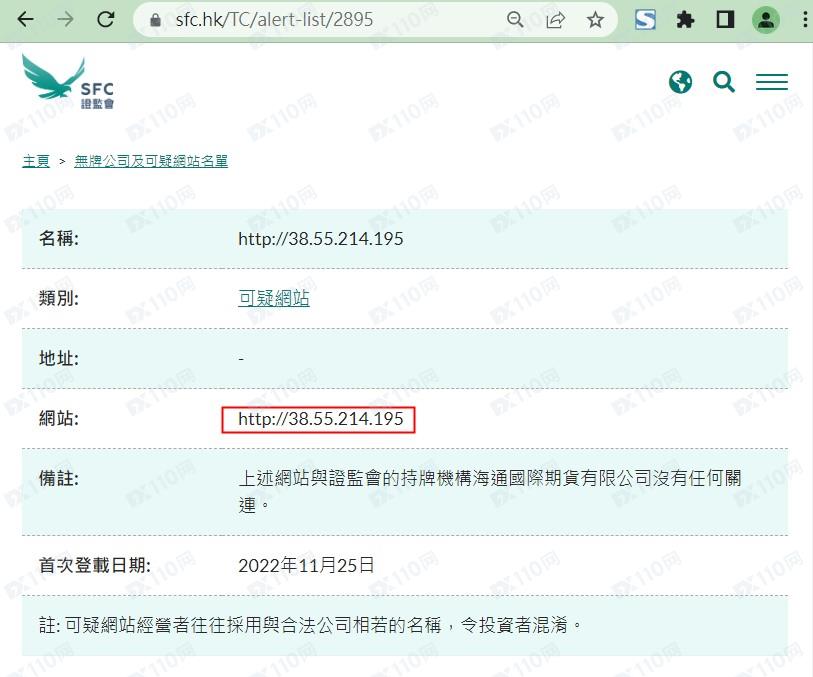Open the Chrome profile avatar
This screenshot has height=677, width=813.
click(766, 20)
